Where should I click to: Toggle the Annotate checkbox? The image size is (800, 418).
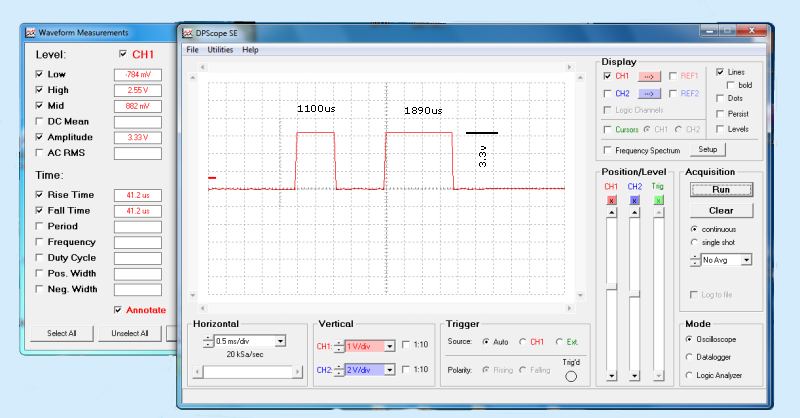(118, 310)
